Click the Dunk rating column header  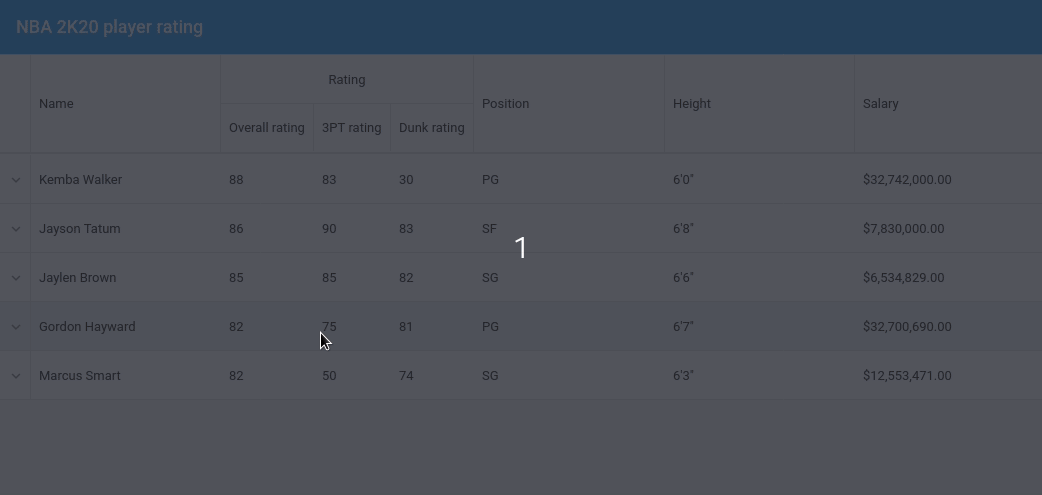(432, 128)
